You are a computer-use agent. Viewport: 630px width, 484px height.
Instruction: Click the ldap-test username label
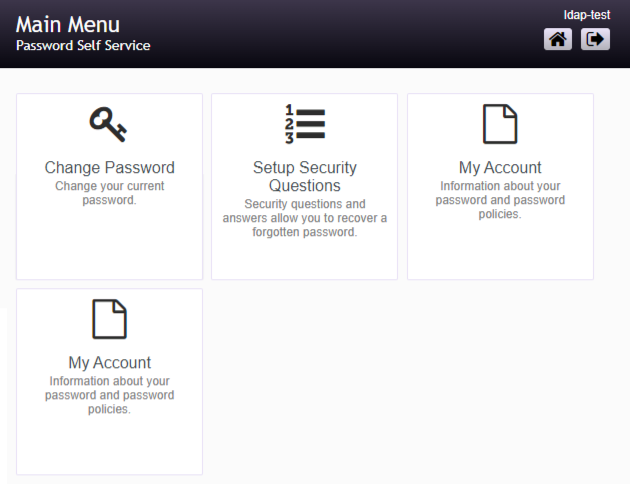click(586, 15)
